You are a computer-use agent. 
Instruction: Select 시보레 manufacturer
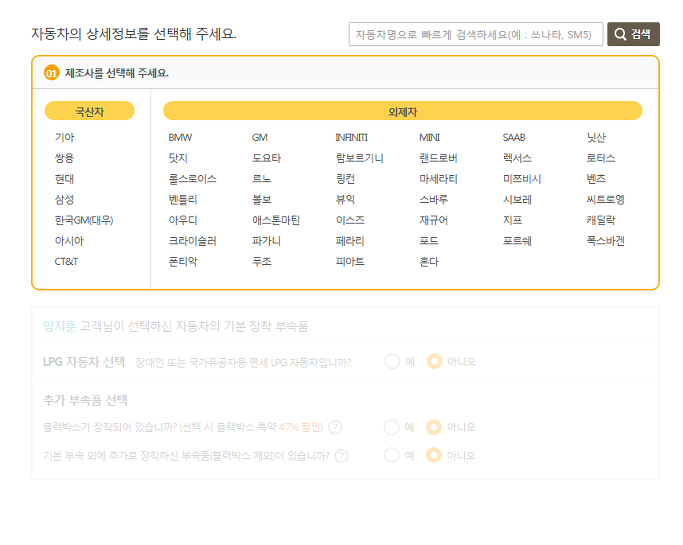pos(517,200)
